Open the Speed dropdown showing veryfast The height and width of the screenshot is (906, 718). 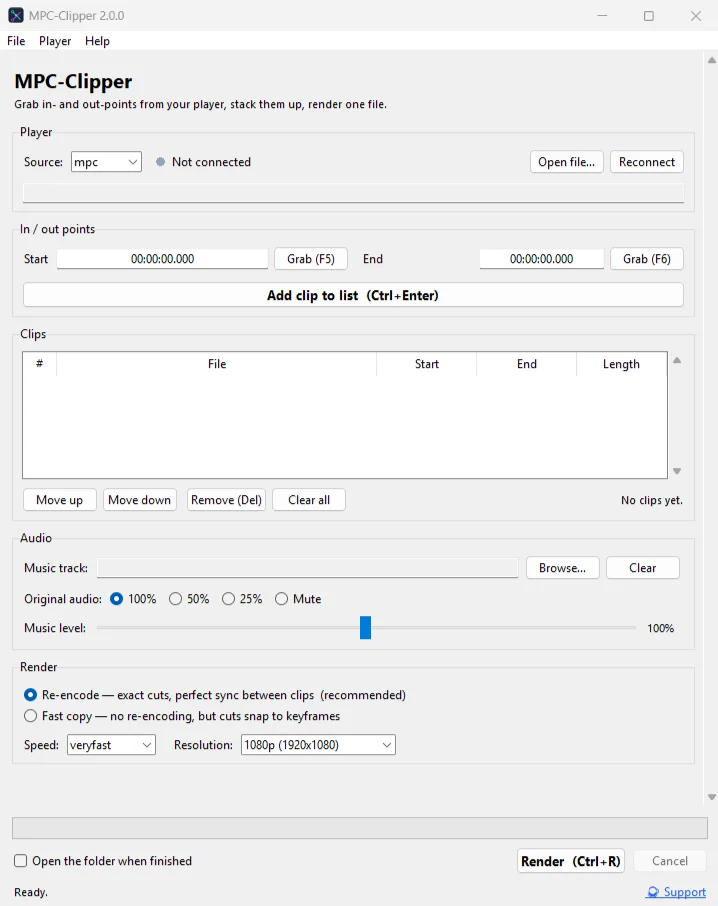(111, 745)
